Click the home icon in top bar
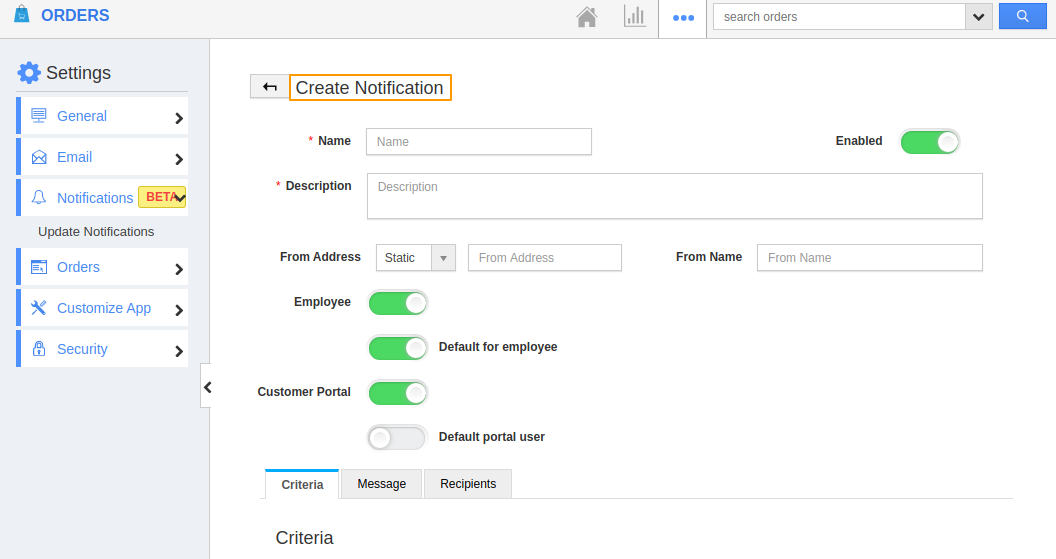Screen dimensions: 1056x559 tap(587, 17)
